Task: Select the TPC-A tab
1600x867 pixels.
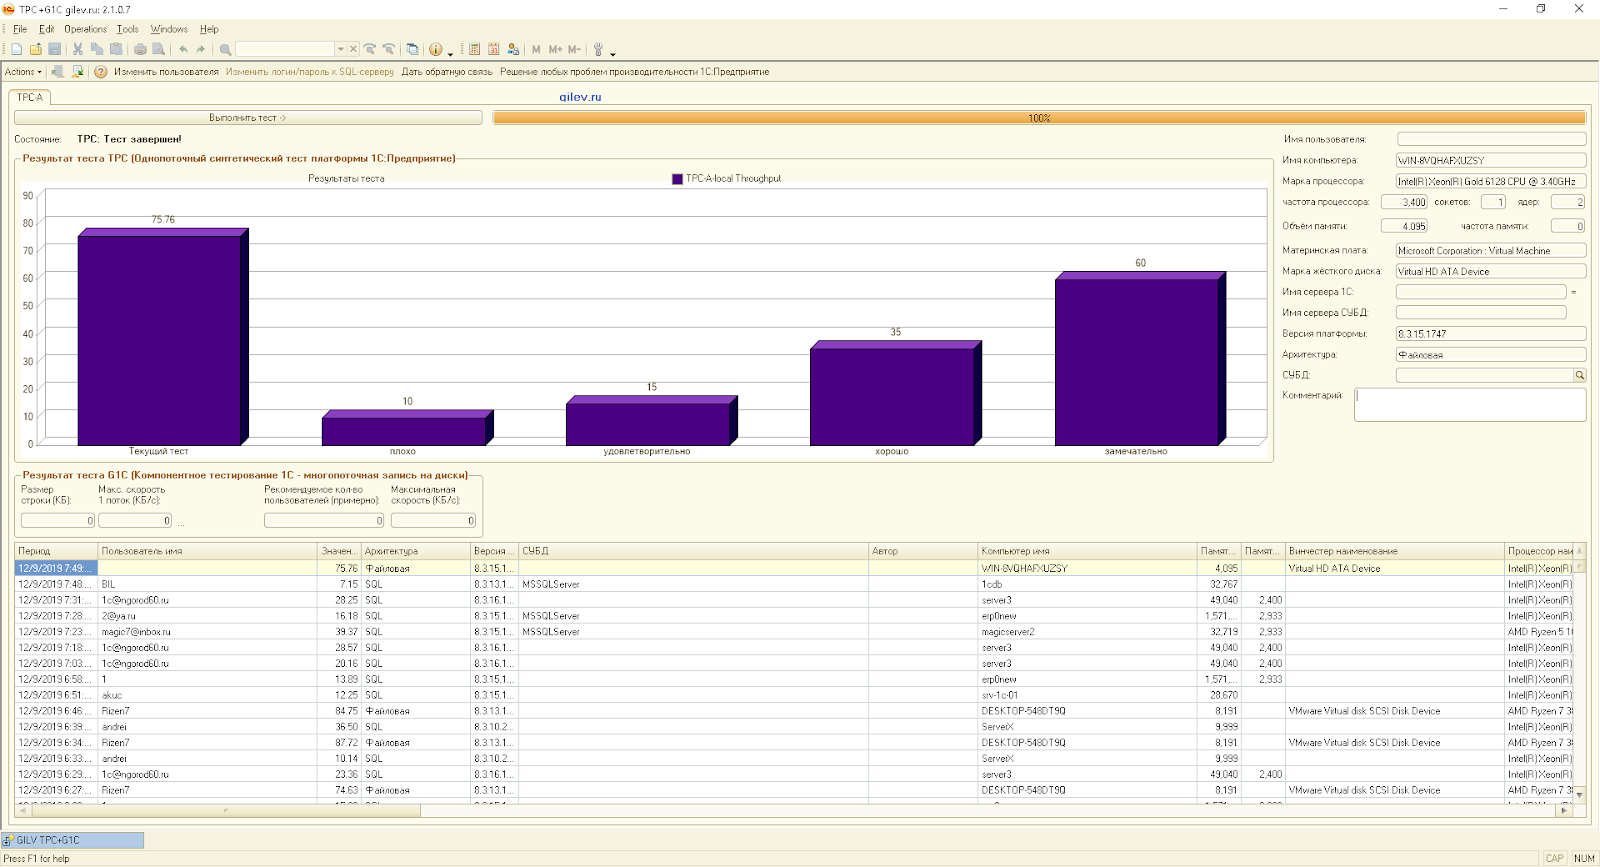Action: pyautogui.click(x=30, y=97)
